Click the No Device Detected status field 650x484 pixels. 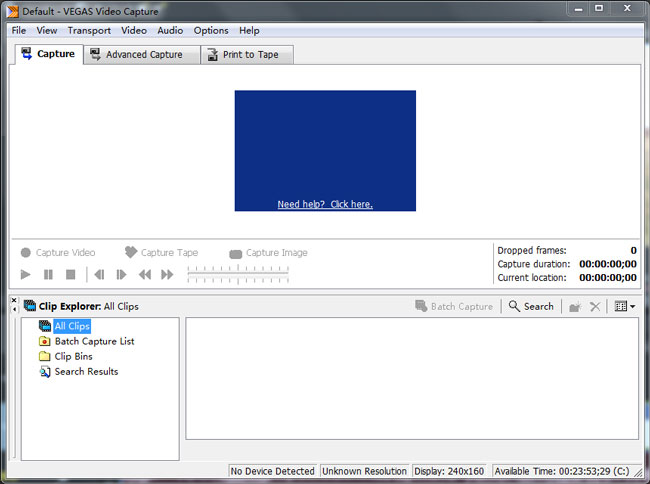click(272, 471)
